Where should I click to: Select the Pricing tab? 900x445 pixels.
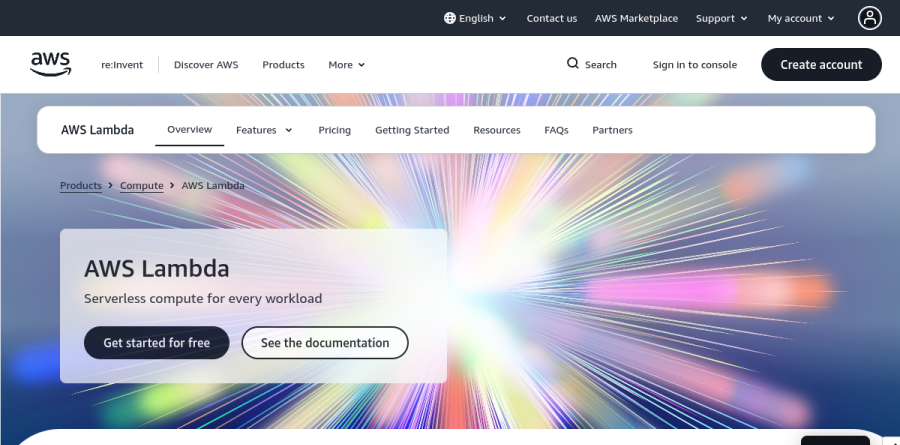click(334, 130)
